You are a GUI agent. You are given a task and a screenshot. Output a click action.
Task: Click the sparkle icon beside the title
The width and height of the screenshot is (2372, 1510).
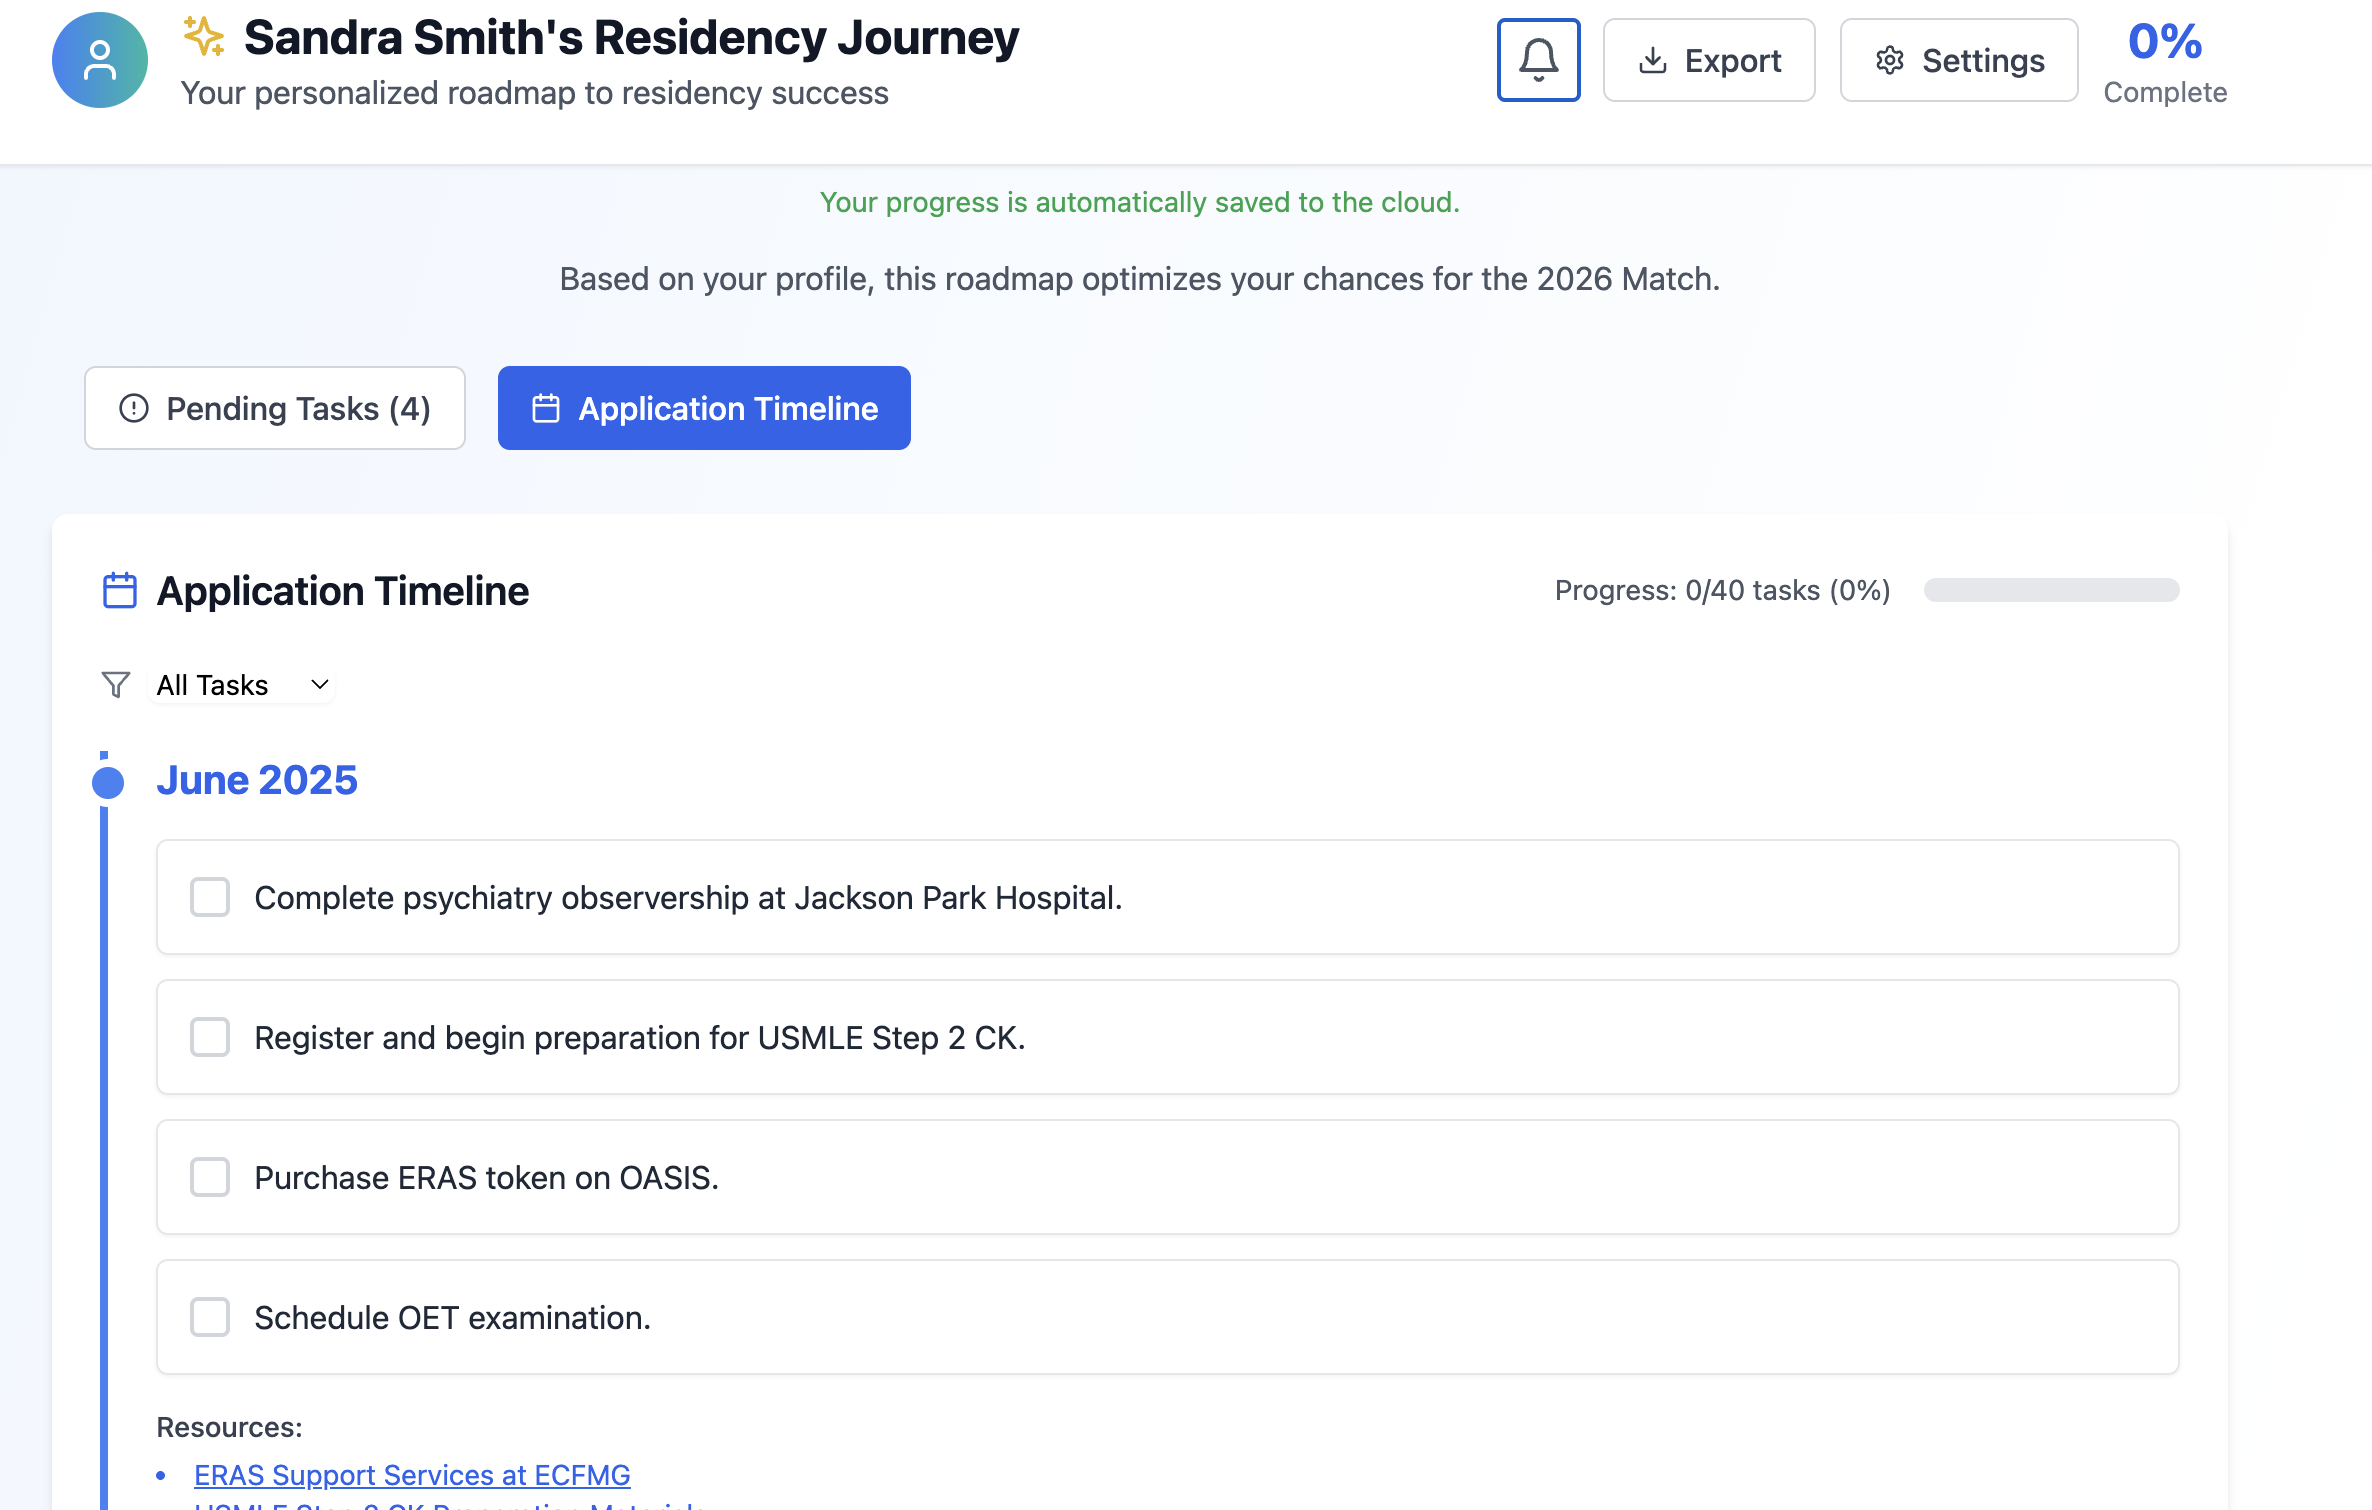click(x=204, y=37)
